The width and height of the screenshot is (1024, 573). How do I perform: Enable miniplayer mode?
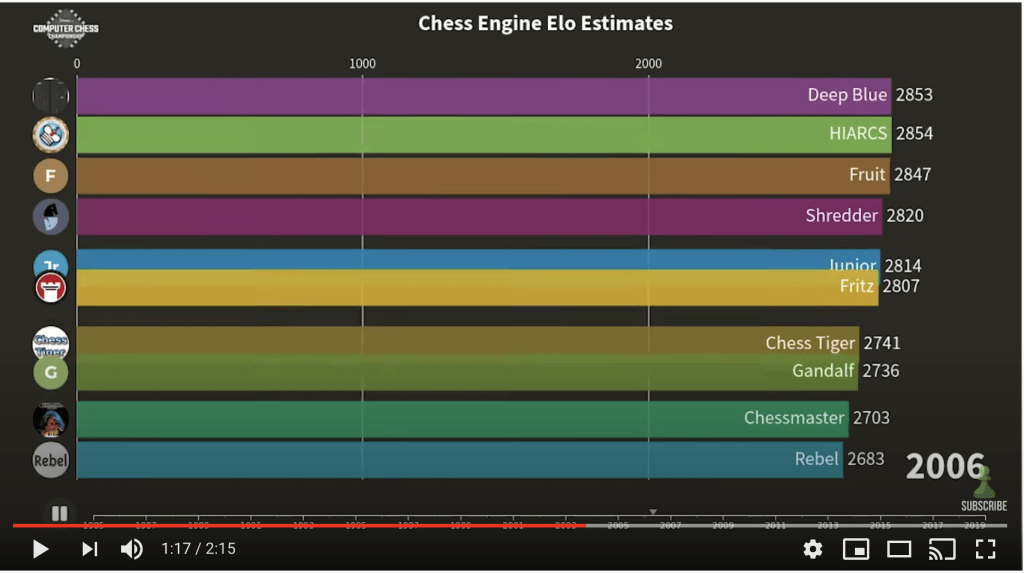(x=856, y=548)
